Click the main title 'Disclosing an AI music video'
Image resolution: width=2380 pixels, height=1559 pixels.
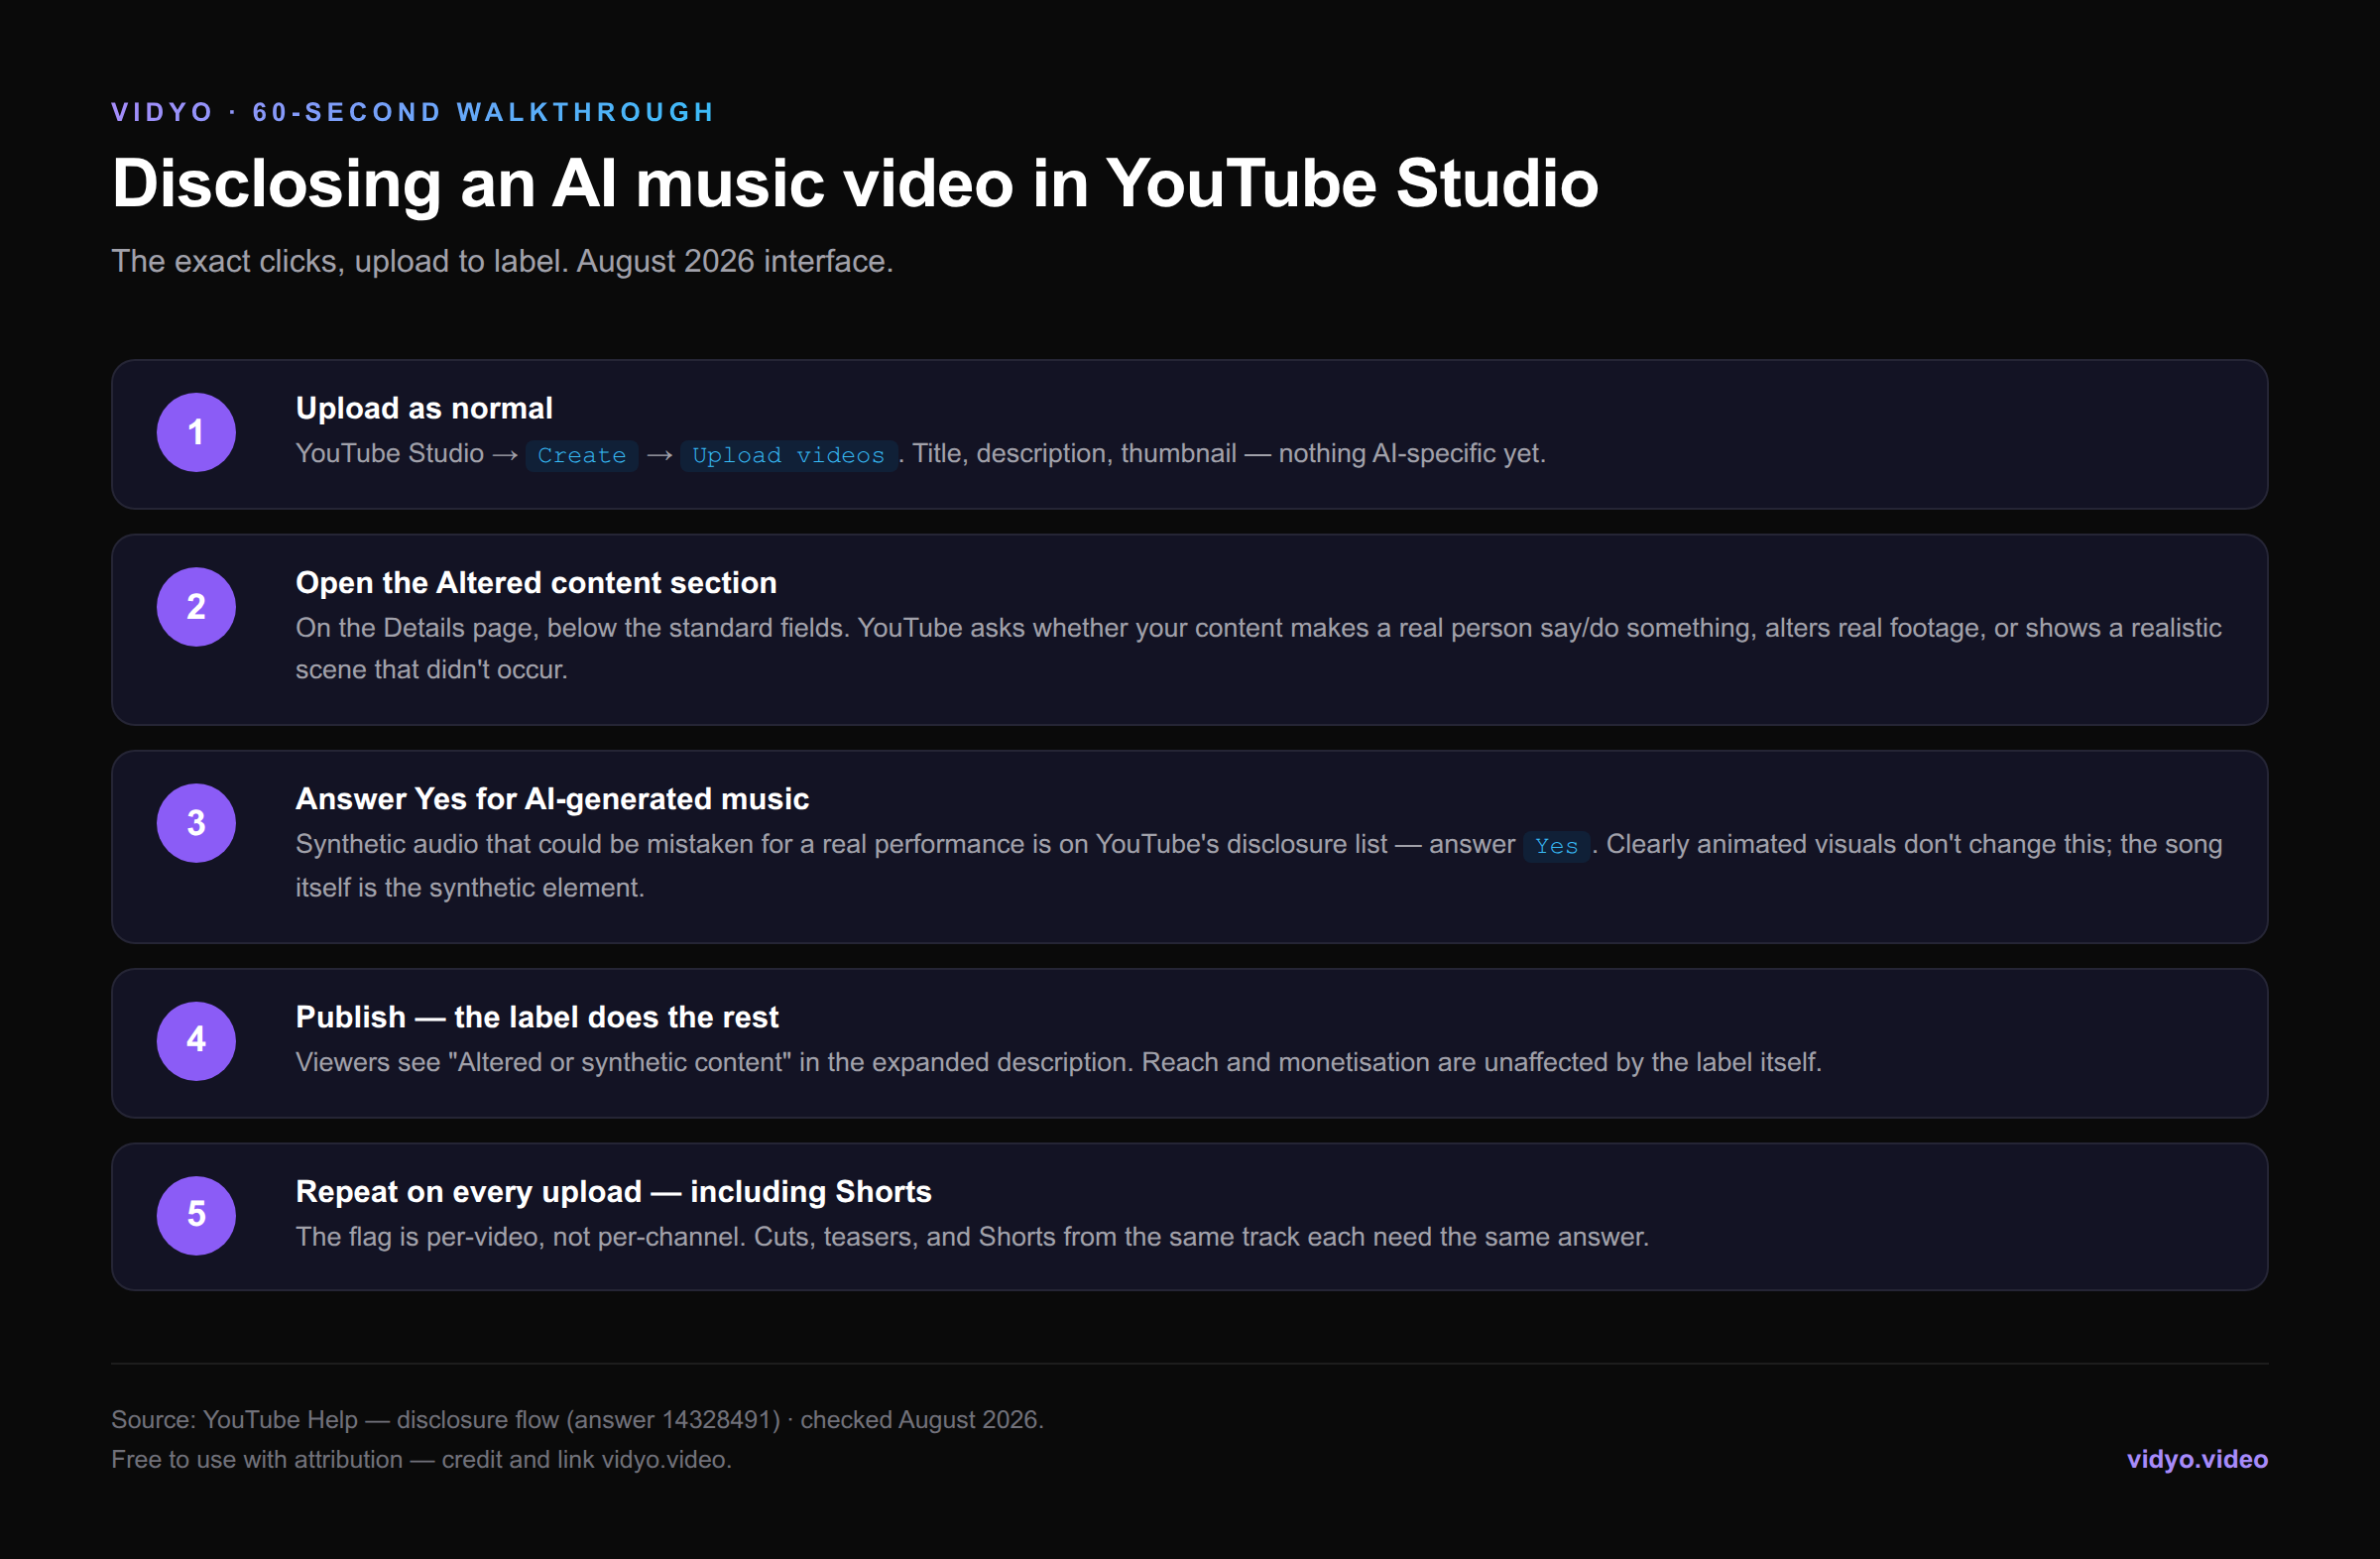pos(855,184)
